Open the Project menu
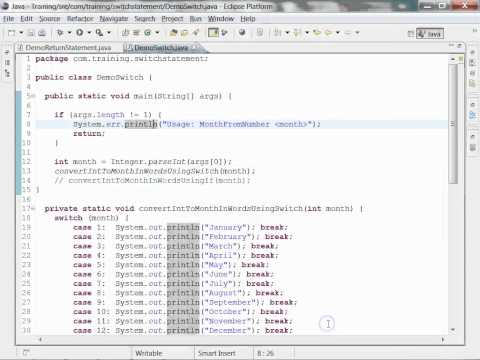This screenshot has height=360, width=480. [x=172, y=19]
